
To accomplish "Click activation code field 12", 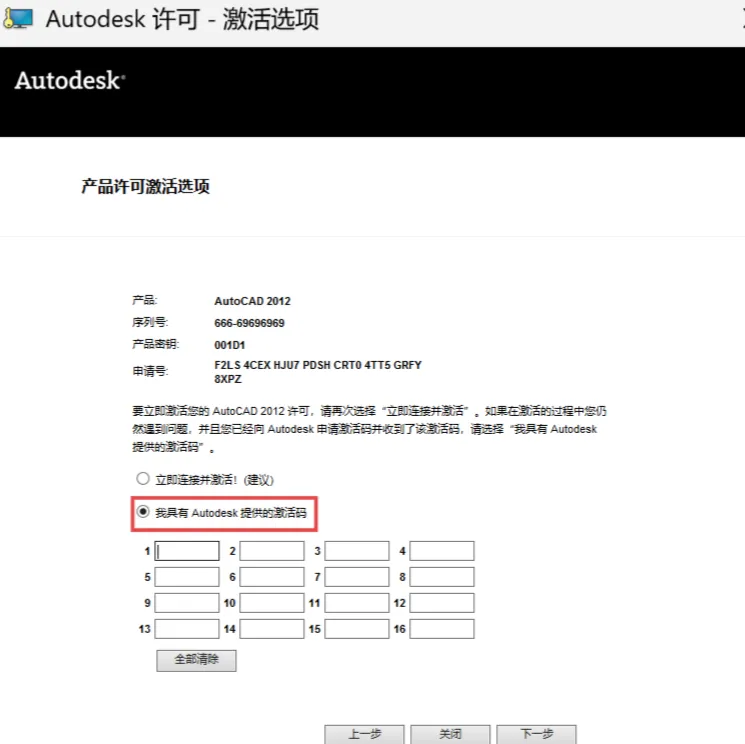I will (x=442, y=603).
